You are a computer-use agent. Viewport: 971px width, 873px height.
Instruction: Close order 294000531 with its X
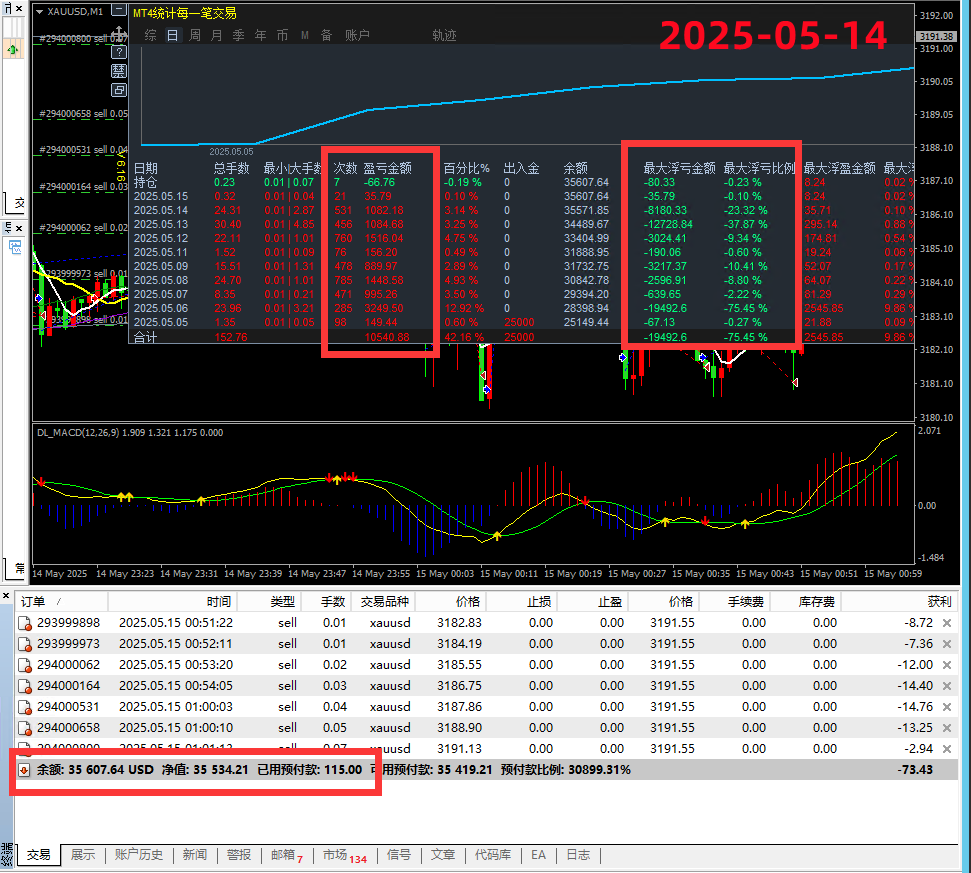point(947,707)
